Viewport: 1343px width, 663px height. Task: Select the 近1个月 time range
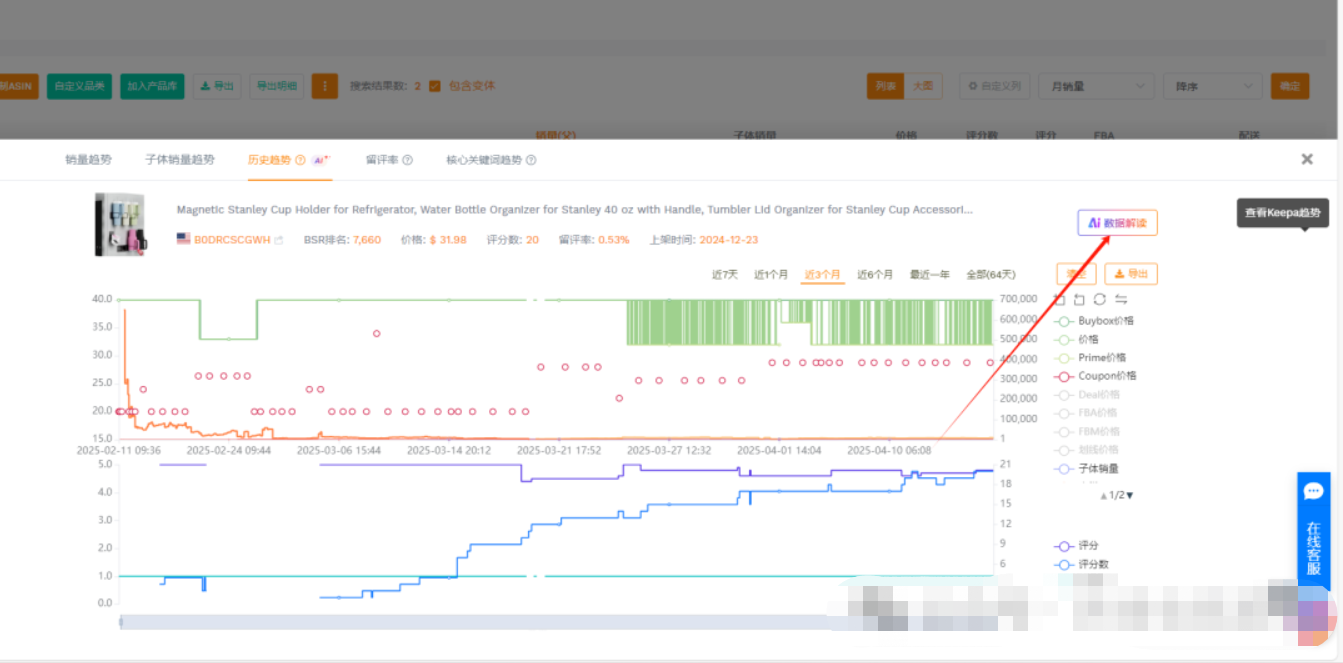coord(771,275)
